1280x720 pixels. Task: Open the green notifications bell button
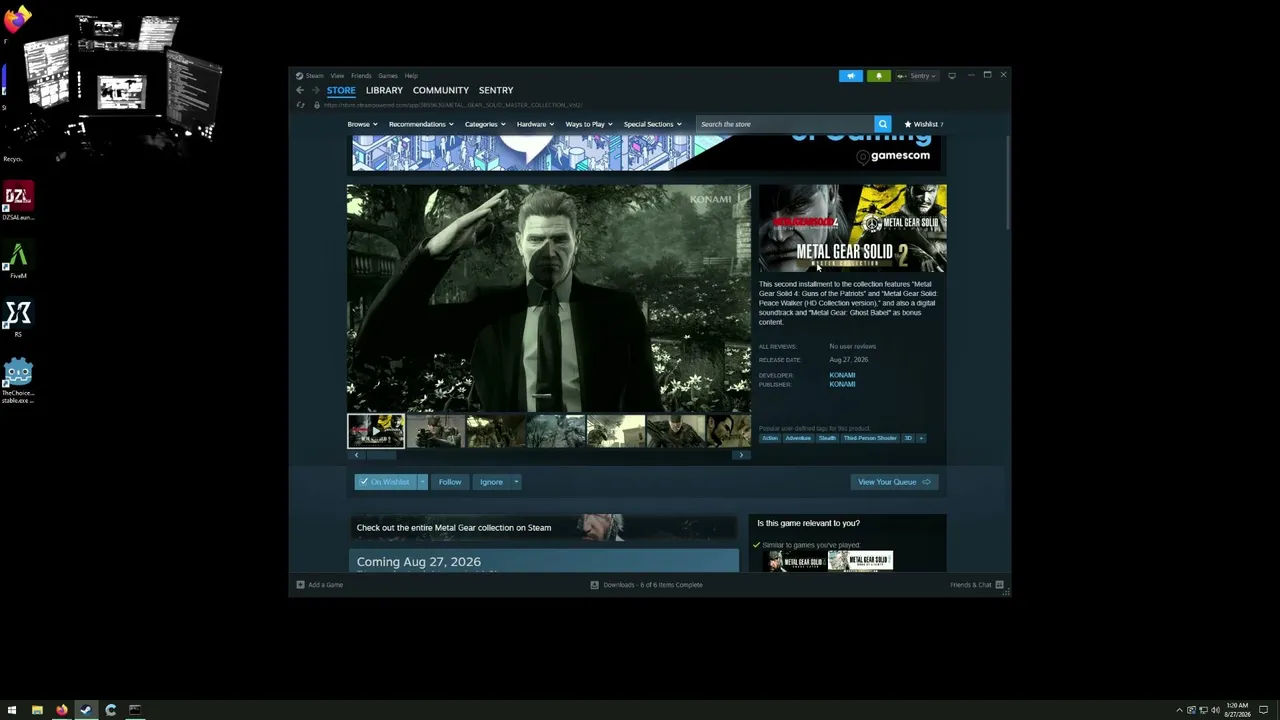(x=879, y=76)
